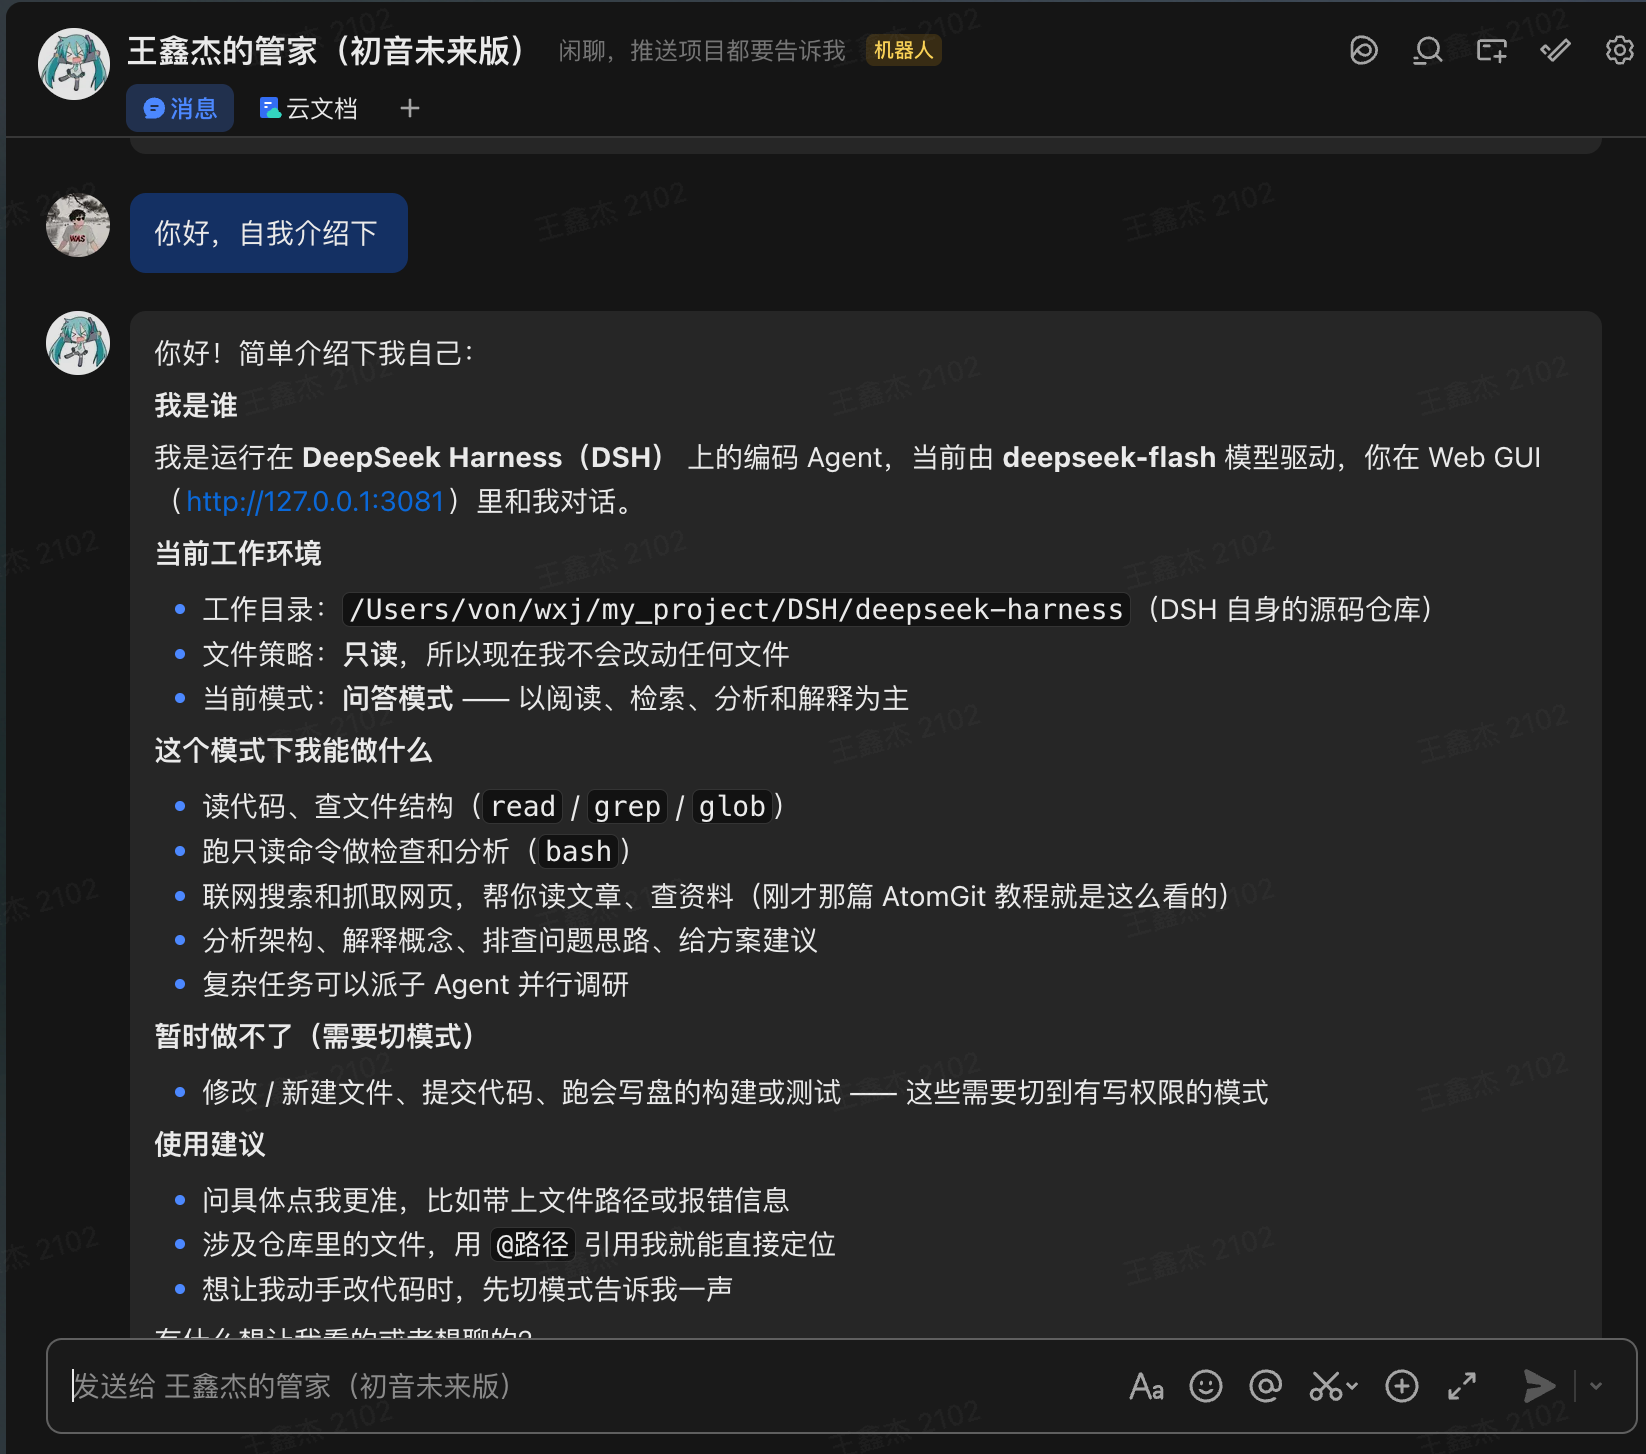Viewport: 1646px width, 1454px height.
Task: Click the inline code bash
Action: (578, 851)
